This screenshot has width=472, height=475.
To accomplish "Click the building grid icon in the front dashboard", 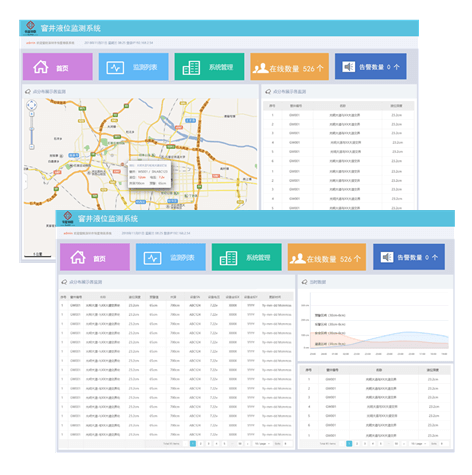I will point(228,258).
